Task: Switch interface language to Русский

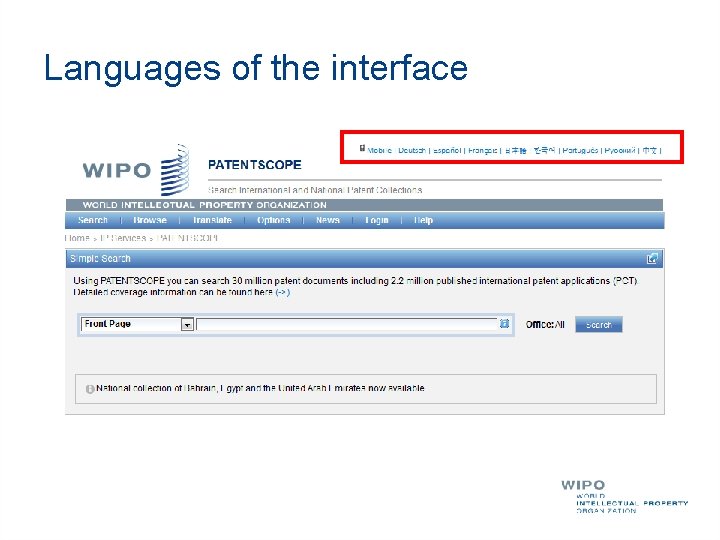Action: 620,150
